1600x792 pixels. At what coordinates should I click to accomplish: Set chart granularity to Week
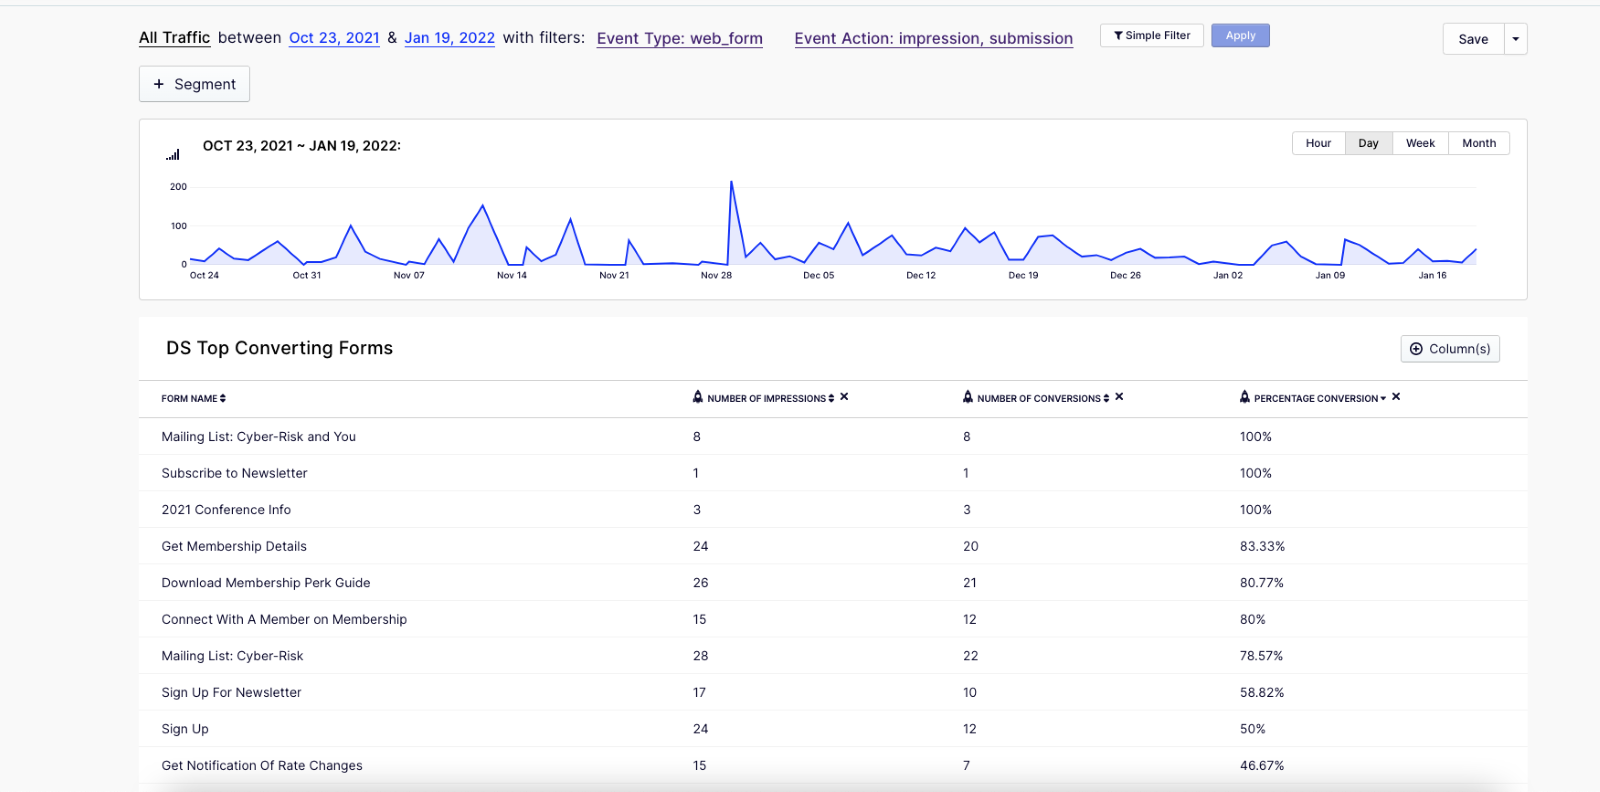1420,143
